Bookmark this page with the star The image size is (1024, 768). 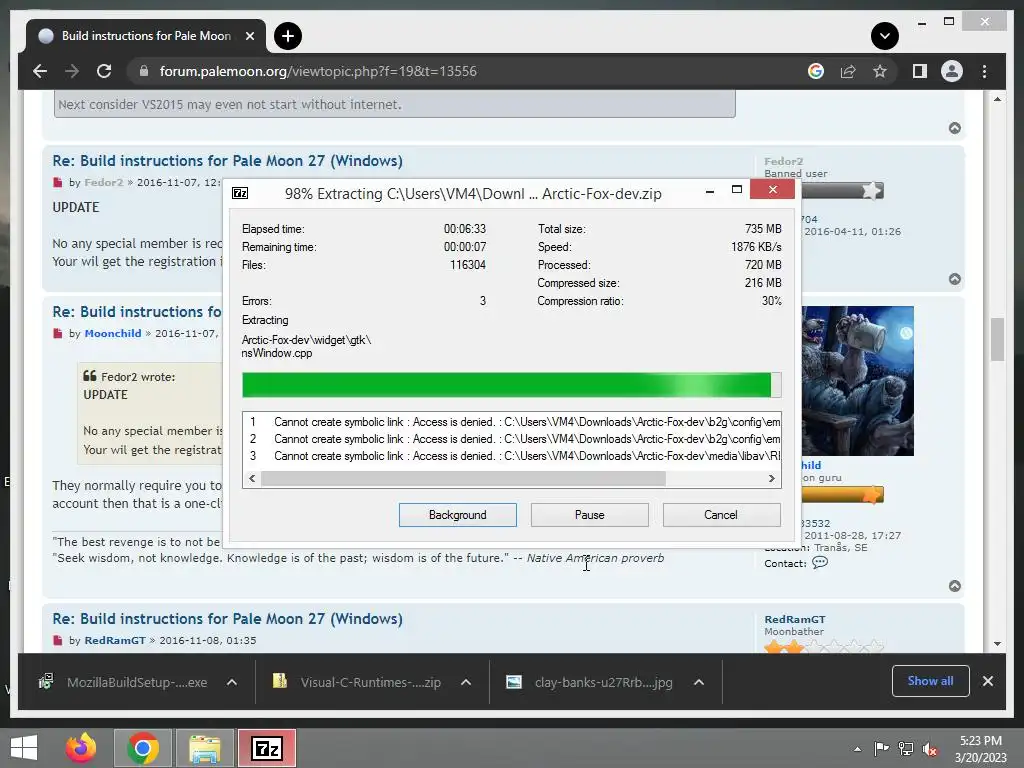click(880, 71)
